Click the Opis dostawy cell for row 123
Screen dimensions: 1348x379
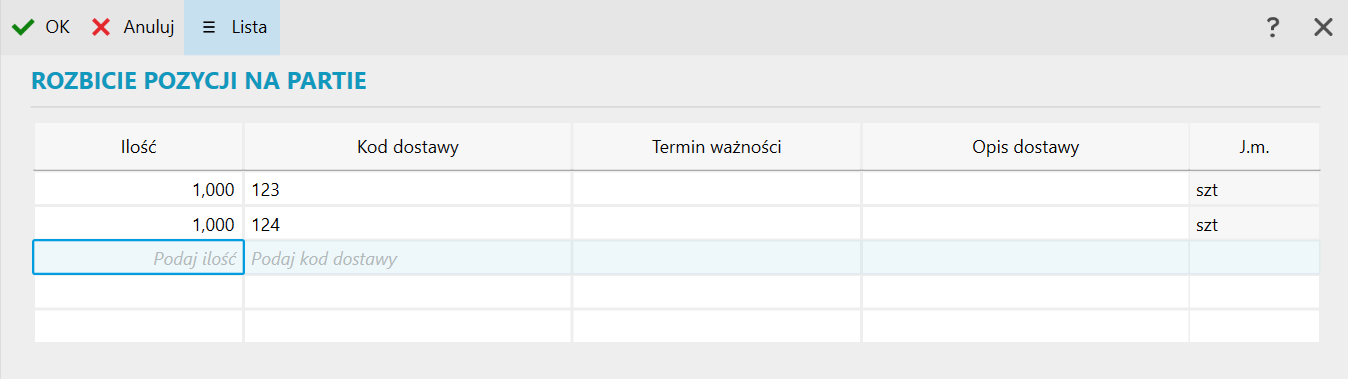pyautogui.click(x=1026, y=189)
